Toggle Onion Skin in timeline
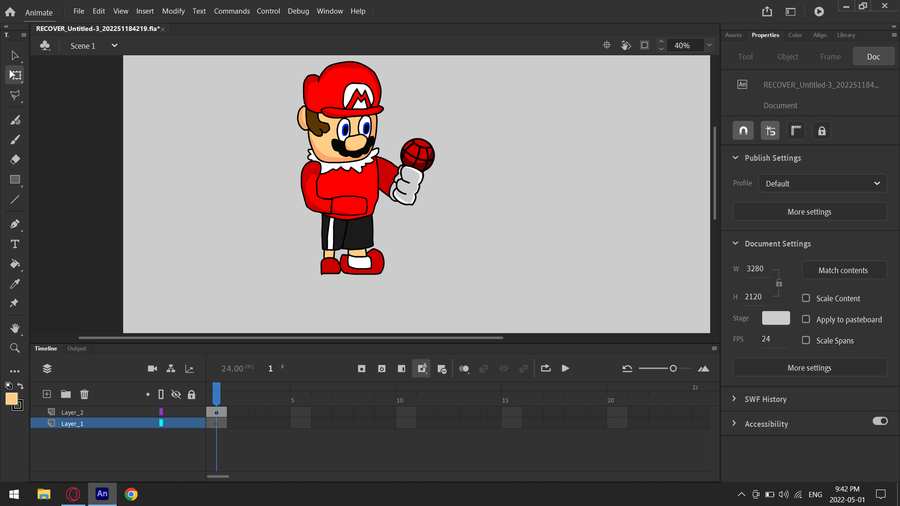This screenshot has height=506, width=900. click(464, 368)
